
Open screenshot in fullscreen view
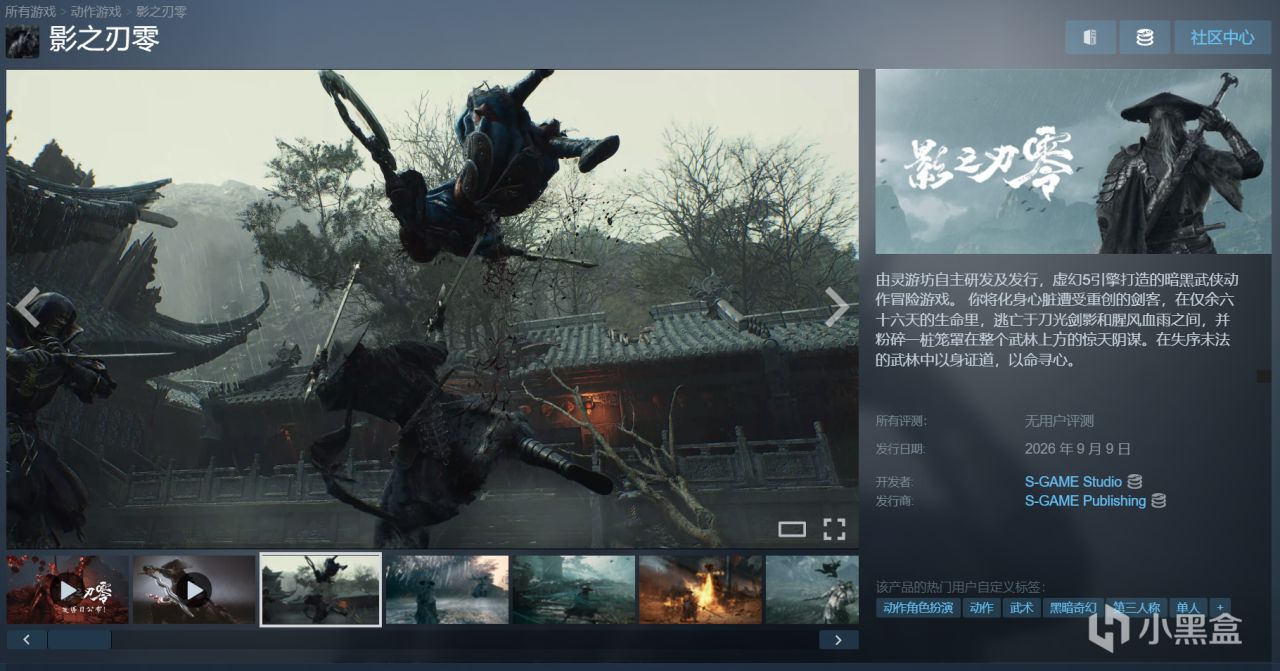point(834,529)
